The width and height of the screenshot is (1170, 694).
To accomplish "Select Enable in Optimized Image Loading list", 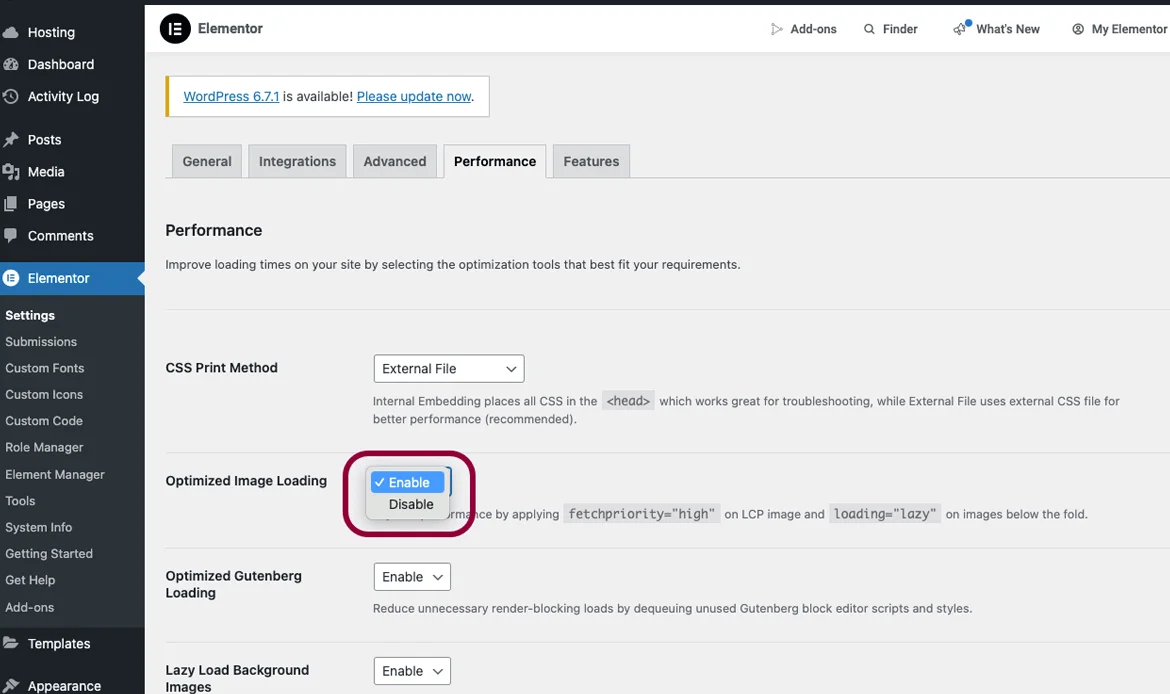I will click(x=407, y=483).
